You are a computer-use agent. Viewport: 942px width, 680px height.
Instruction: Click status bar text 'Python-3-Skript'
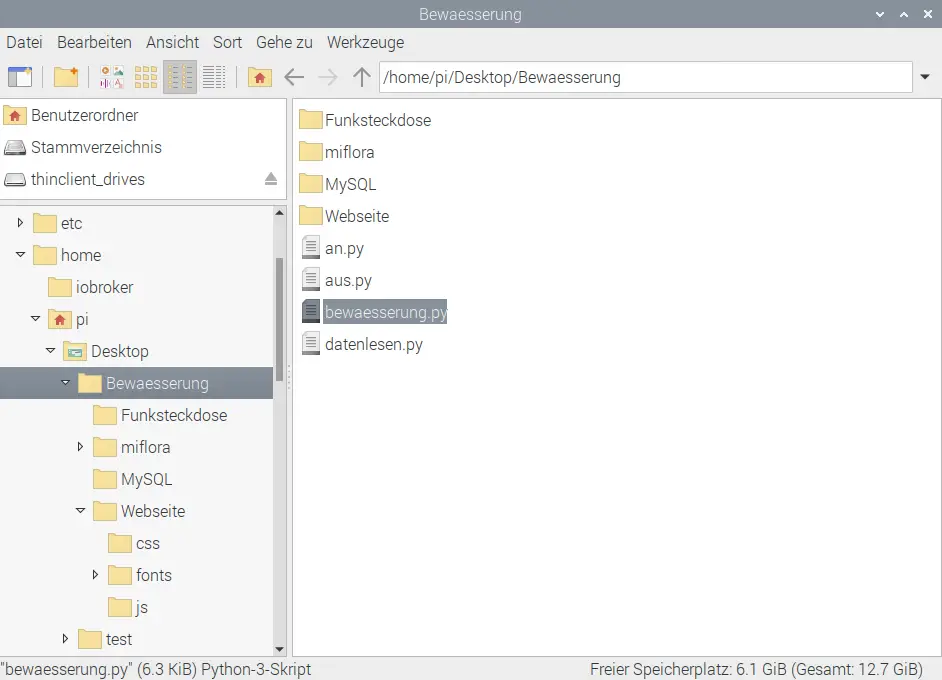pyautogui.click(x=256, y=669)
